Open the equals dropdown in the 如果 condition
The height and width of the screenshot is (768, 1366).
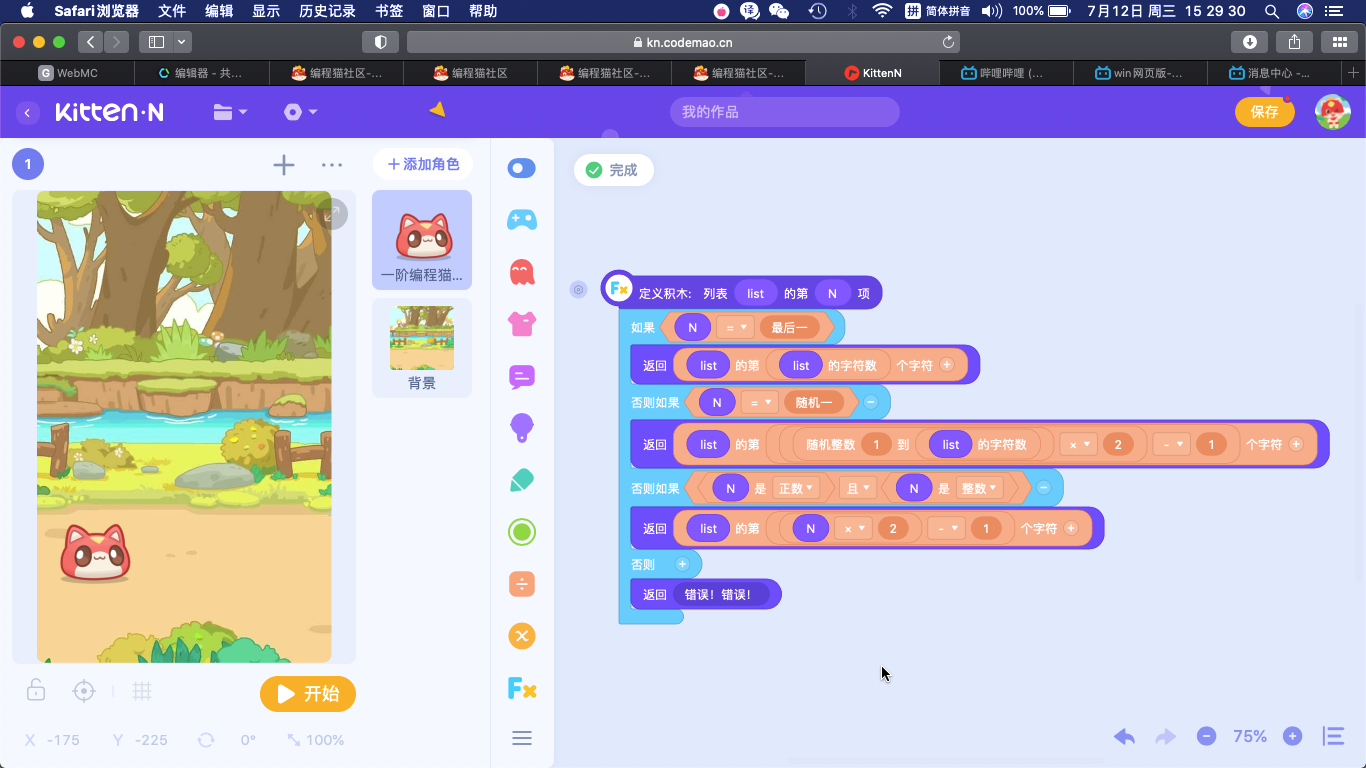(x=736, y=327)
